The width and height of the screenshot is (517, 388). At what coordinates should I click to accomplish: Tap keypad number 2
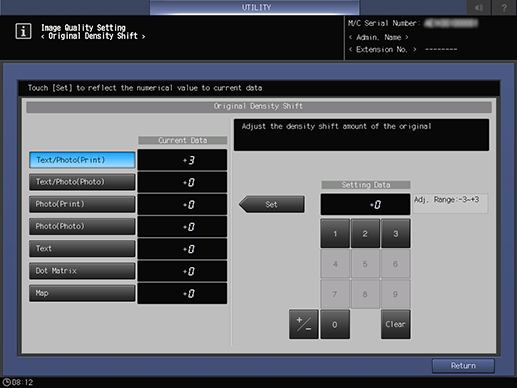pos(365,234)
